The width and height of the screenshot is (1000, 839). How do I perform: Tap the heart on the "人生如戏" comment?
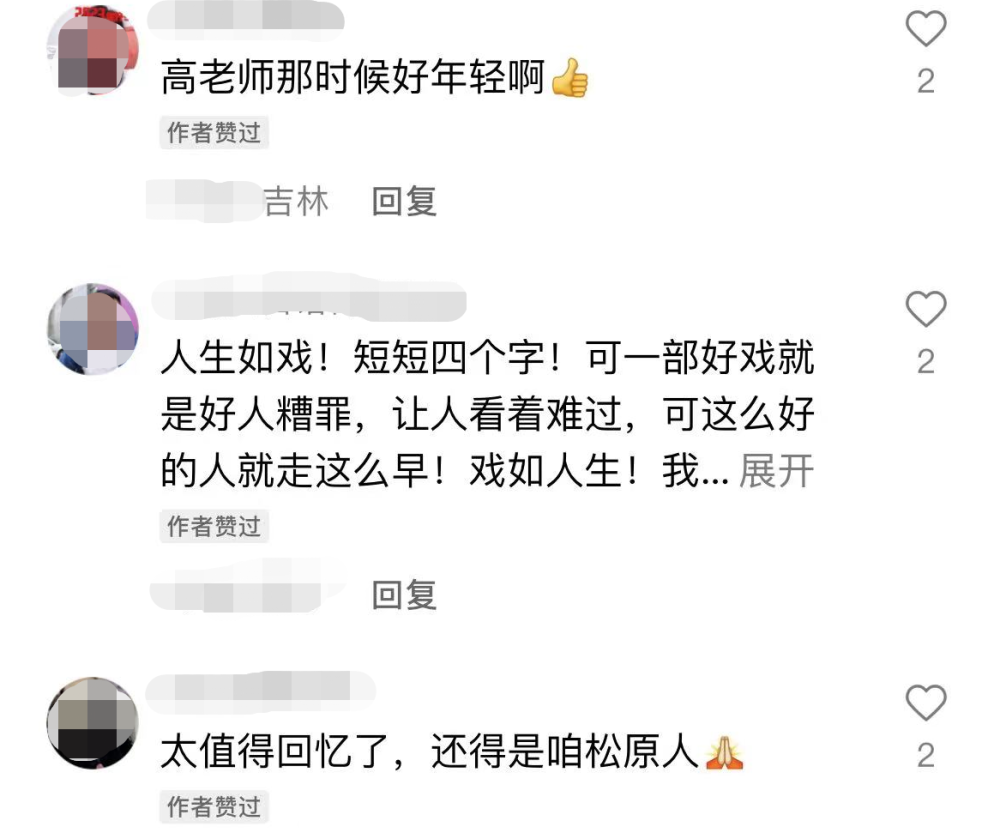tap(925, 309)
